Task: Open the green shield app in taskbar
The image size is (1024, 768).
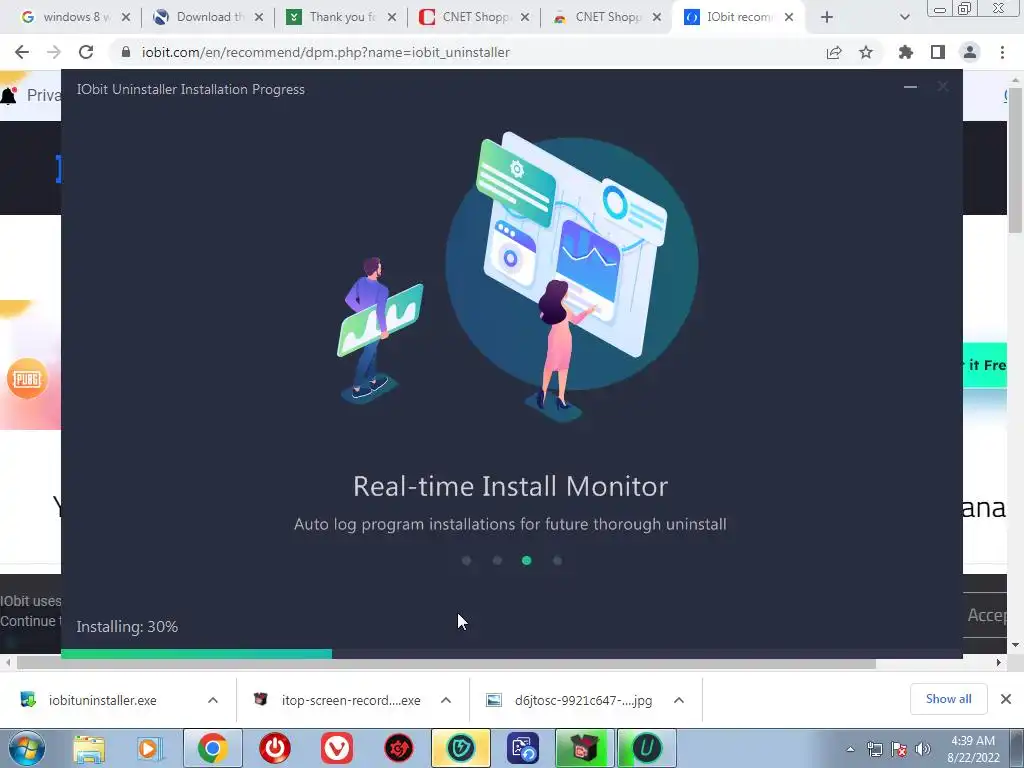Action: coord(460,748)
